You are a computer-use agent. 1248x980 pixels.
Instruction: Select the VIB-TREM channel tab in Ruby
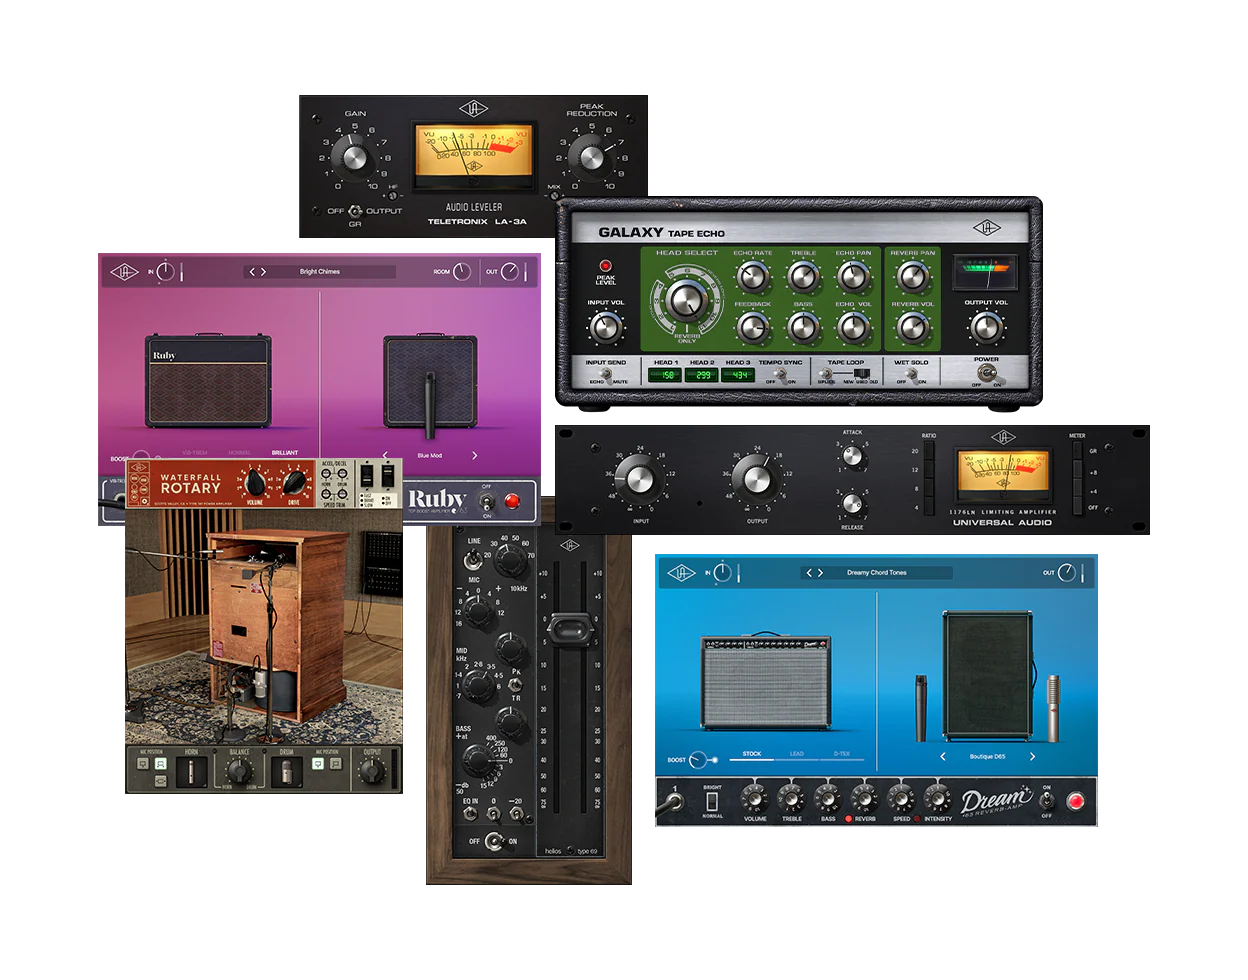pos(195,453)
